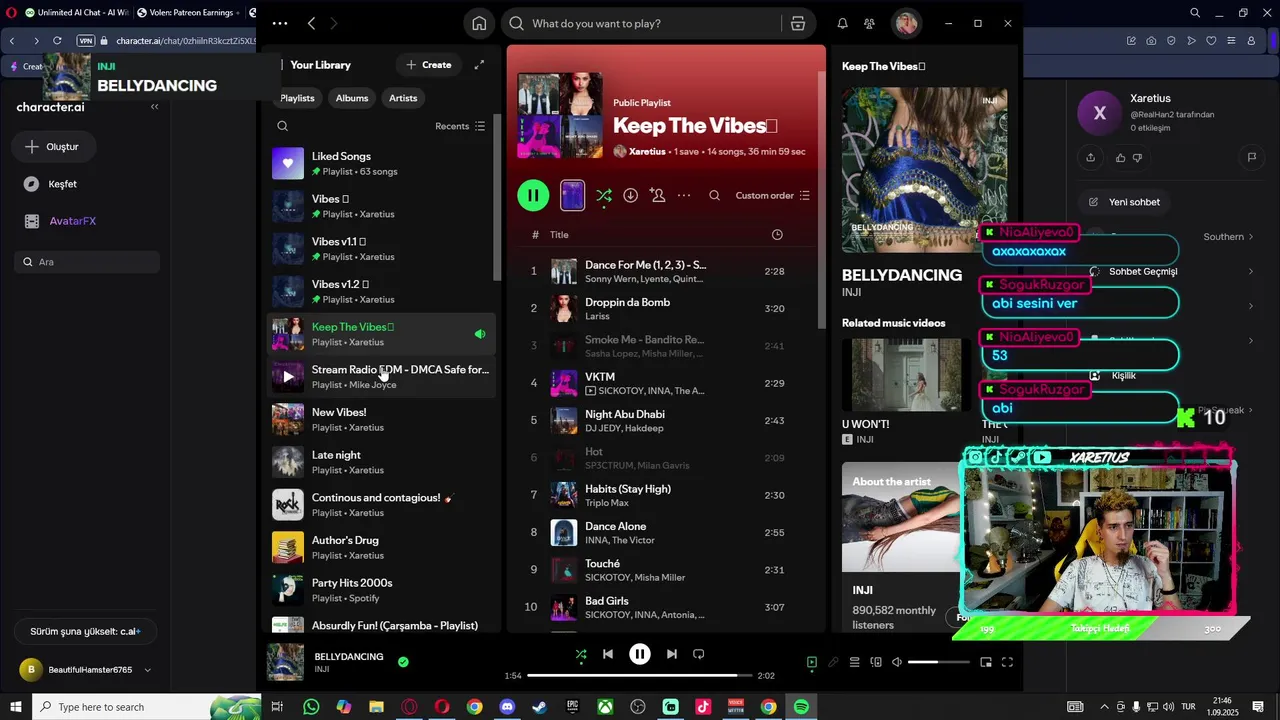Toggle the Now Playing view panel
This screenshot has height=720, width=1280.
(812, 662)
